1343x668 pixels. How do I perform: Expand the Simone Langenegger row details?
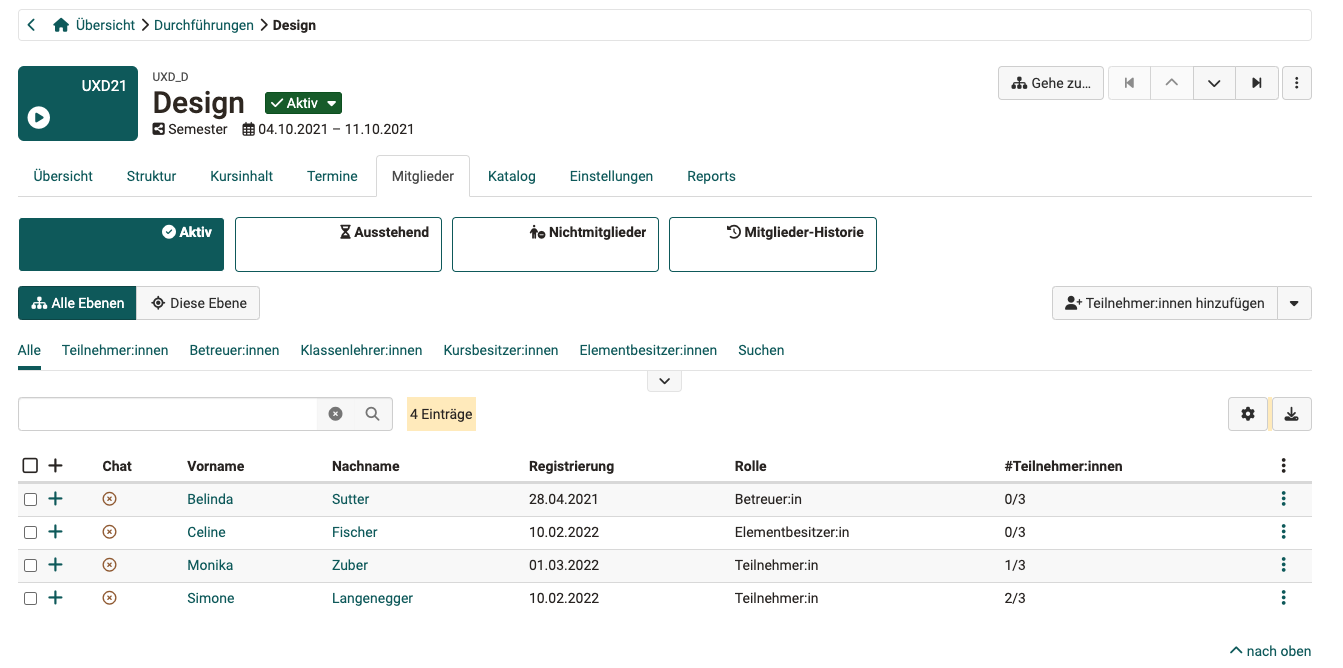pyautogui.click(x=55, y=598)
